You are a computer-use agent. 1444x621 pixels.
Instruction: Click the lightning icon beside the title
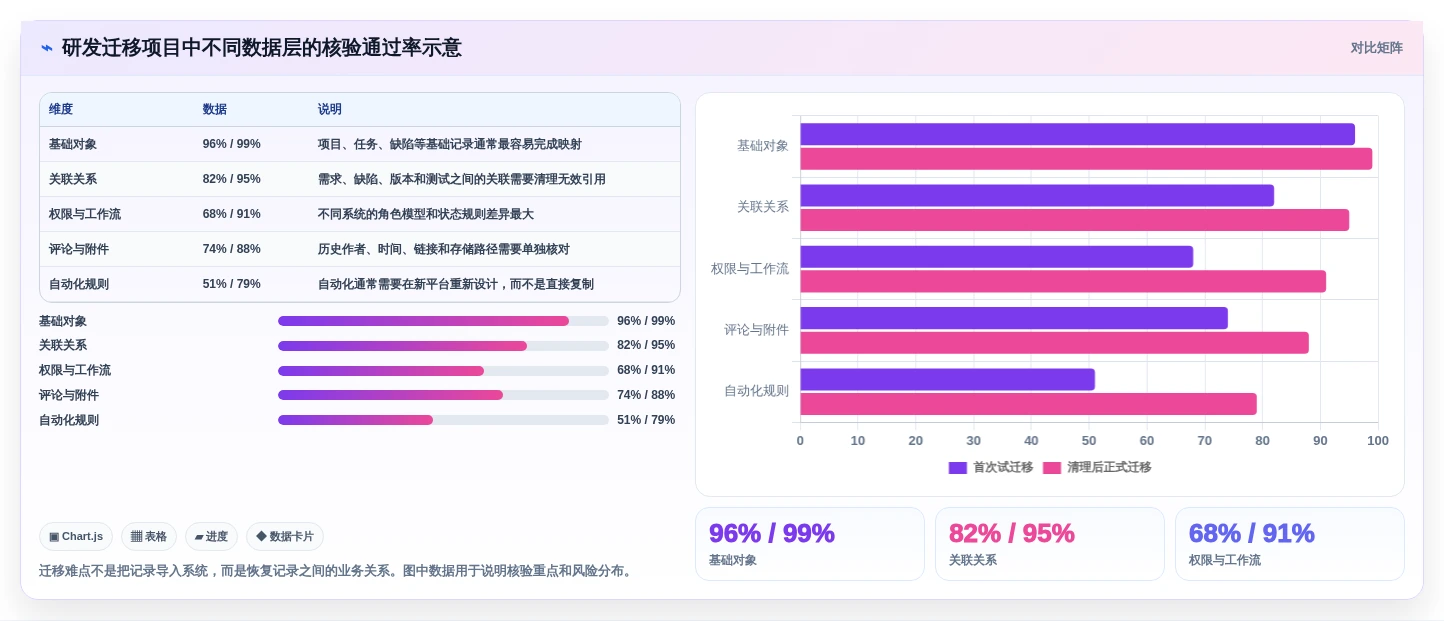pyautogui.click(x=47, y=48)
